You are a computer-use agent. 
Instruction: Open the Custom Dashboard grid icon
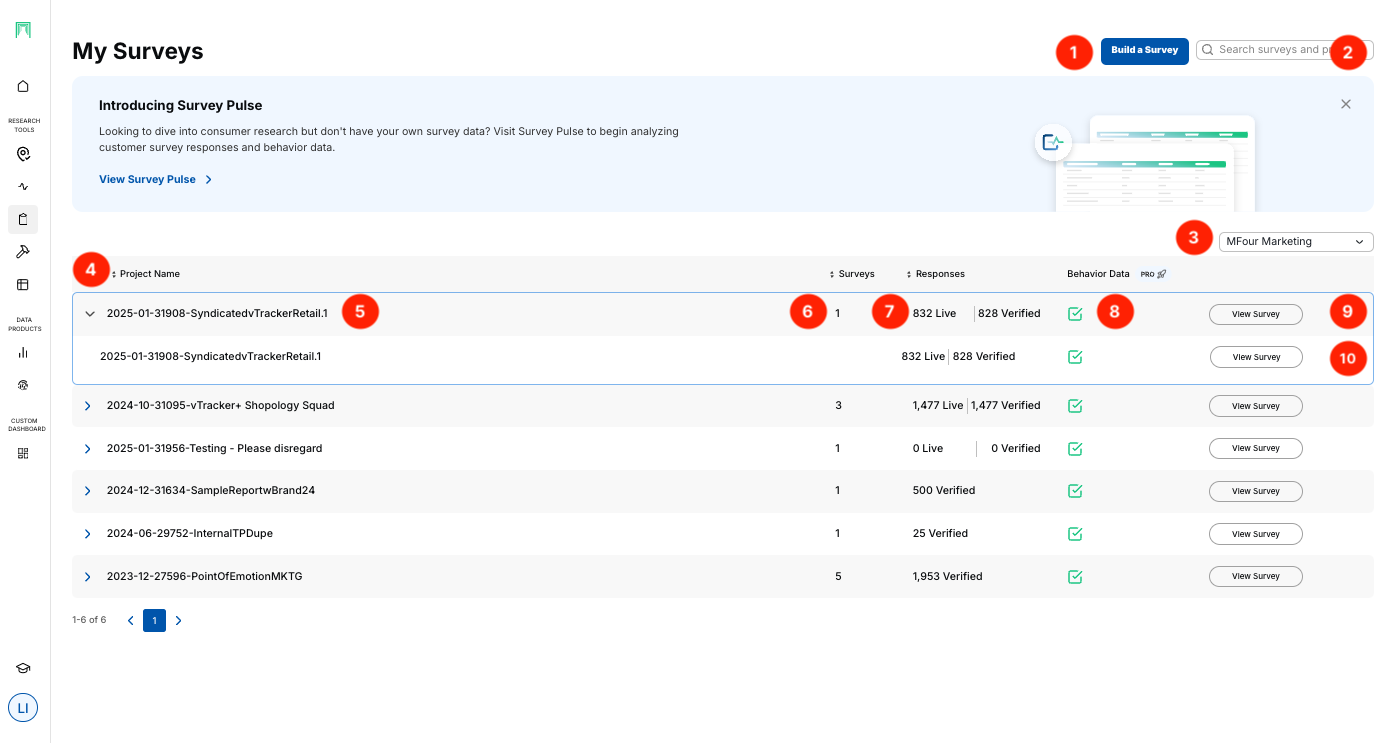coord(23,453)
